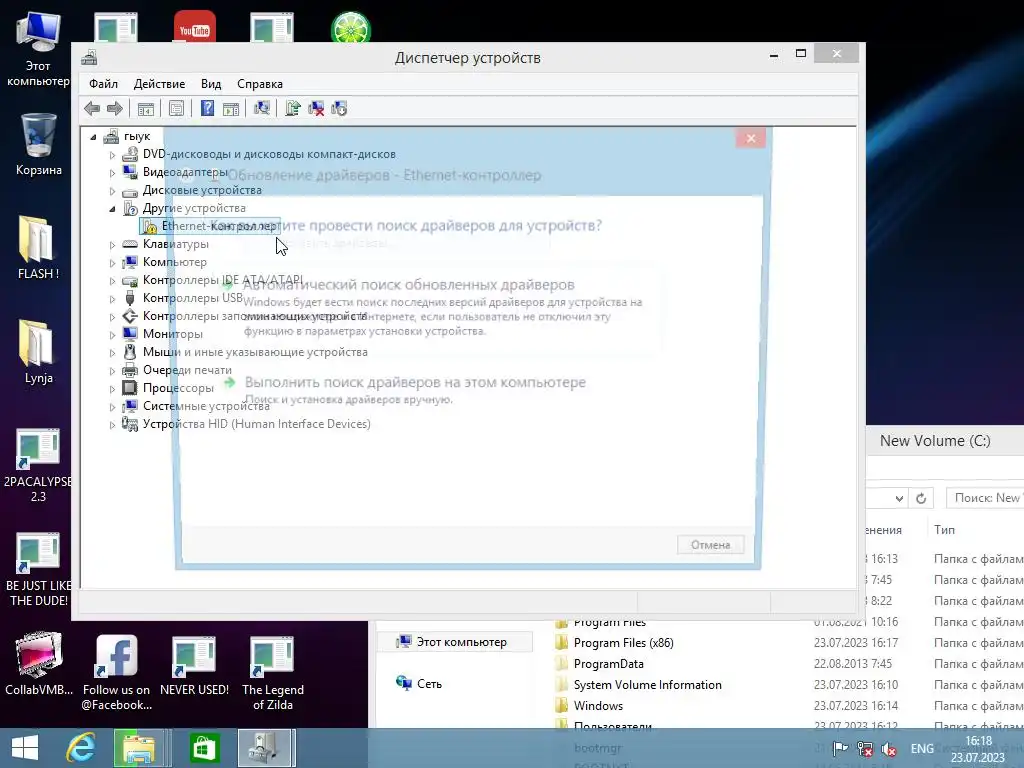The height and width of the screenshot is (768, 1024).
Task: Select the Системные устройства category
Action: coord(206,406)
